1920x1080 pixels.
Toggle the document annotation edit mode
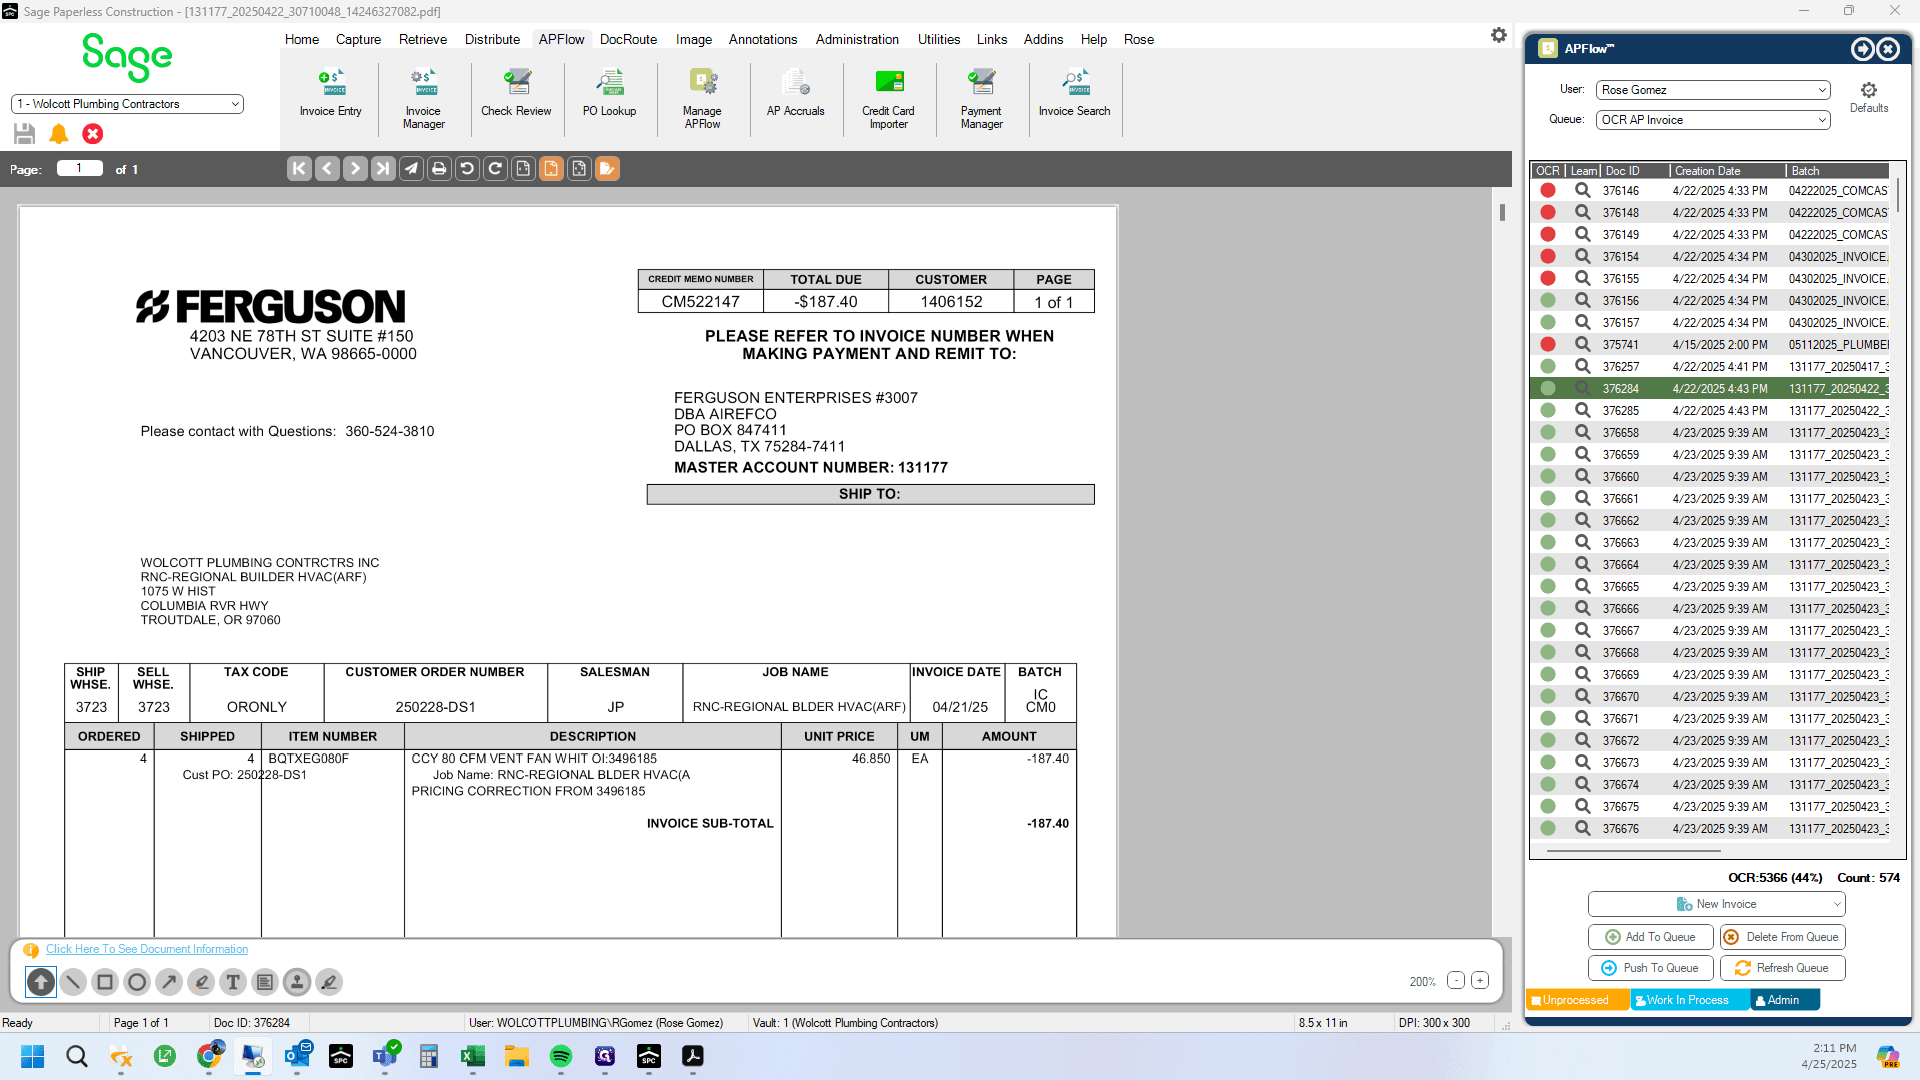click(607, 168)
